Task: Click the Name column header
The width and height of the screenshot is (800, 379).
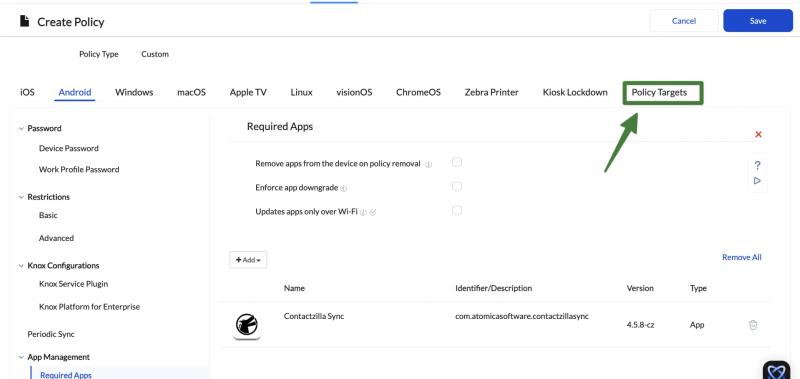Action: click(x=294, y=288)
